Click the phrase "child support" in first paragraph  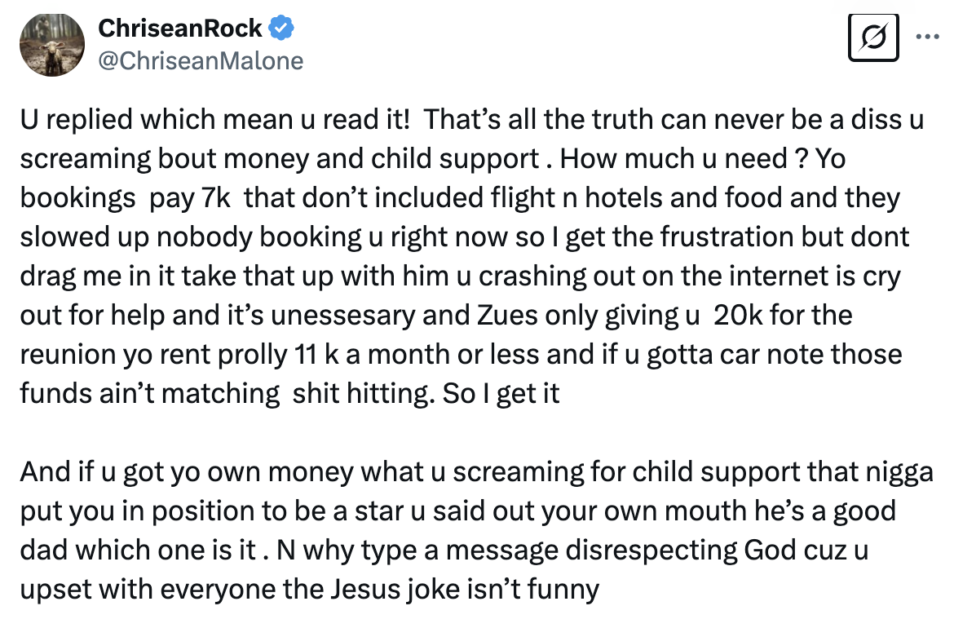(x=455, y=159)
